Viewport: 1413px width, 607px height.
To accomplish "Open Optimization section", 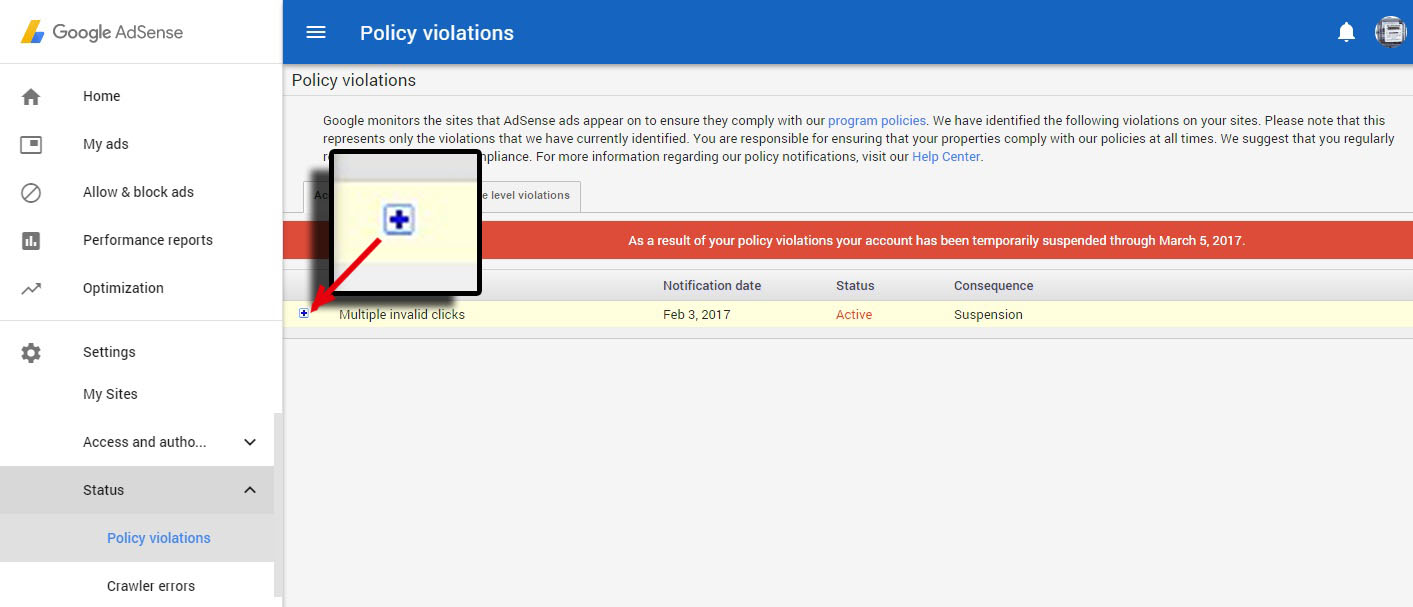I will 123,288.
